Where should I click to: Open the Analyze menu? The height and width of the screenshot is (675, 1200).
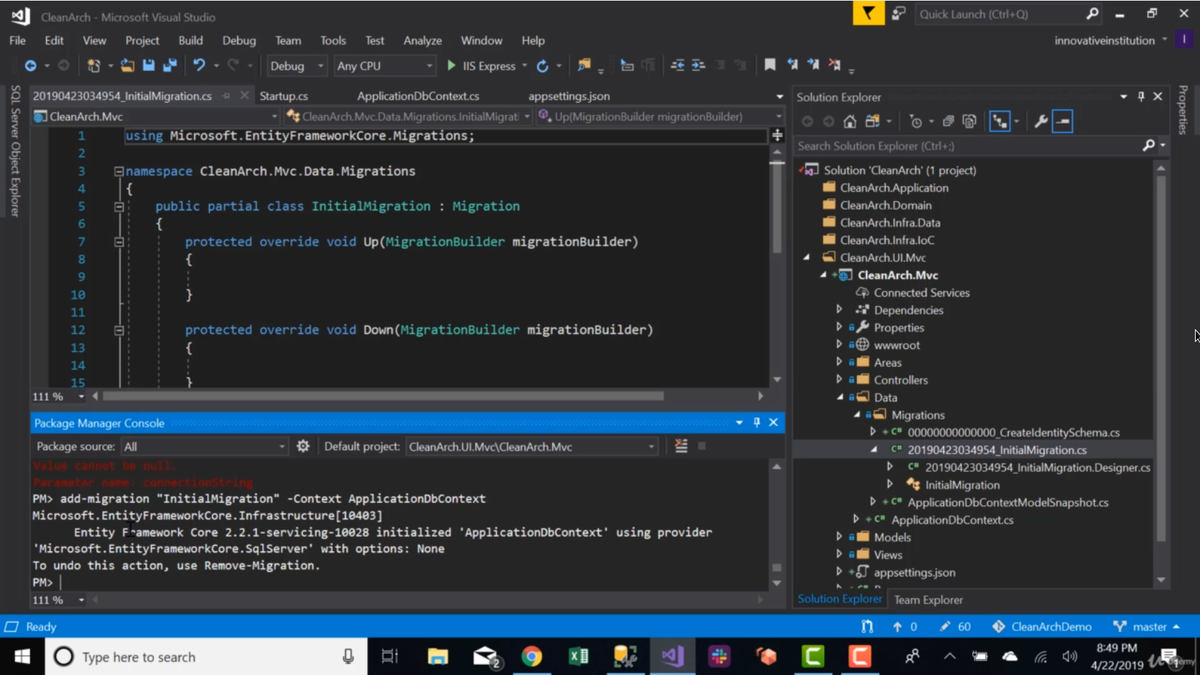tap(422, 40)
